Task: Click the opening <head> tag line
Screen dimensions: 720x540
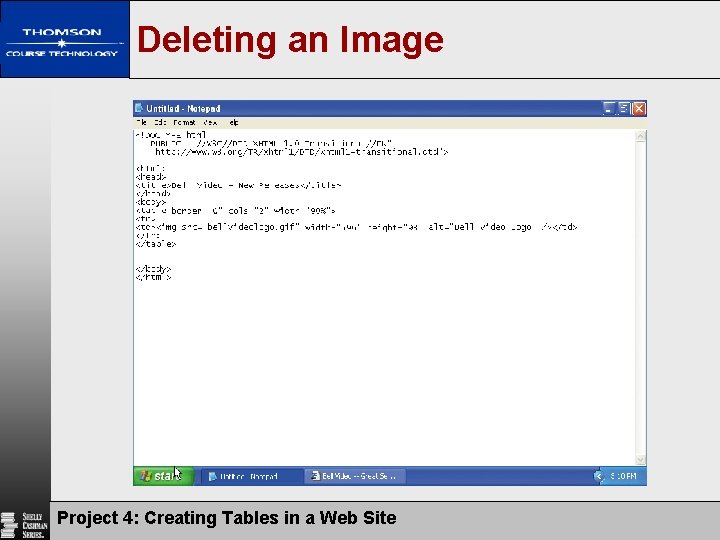Action: (151, 177)
